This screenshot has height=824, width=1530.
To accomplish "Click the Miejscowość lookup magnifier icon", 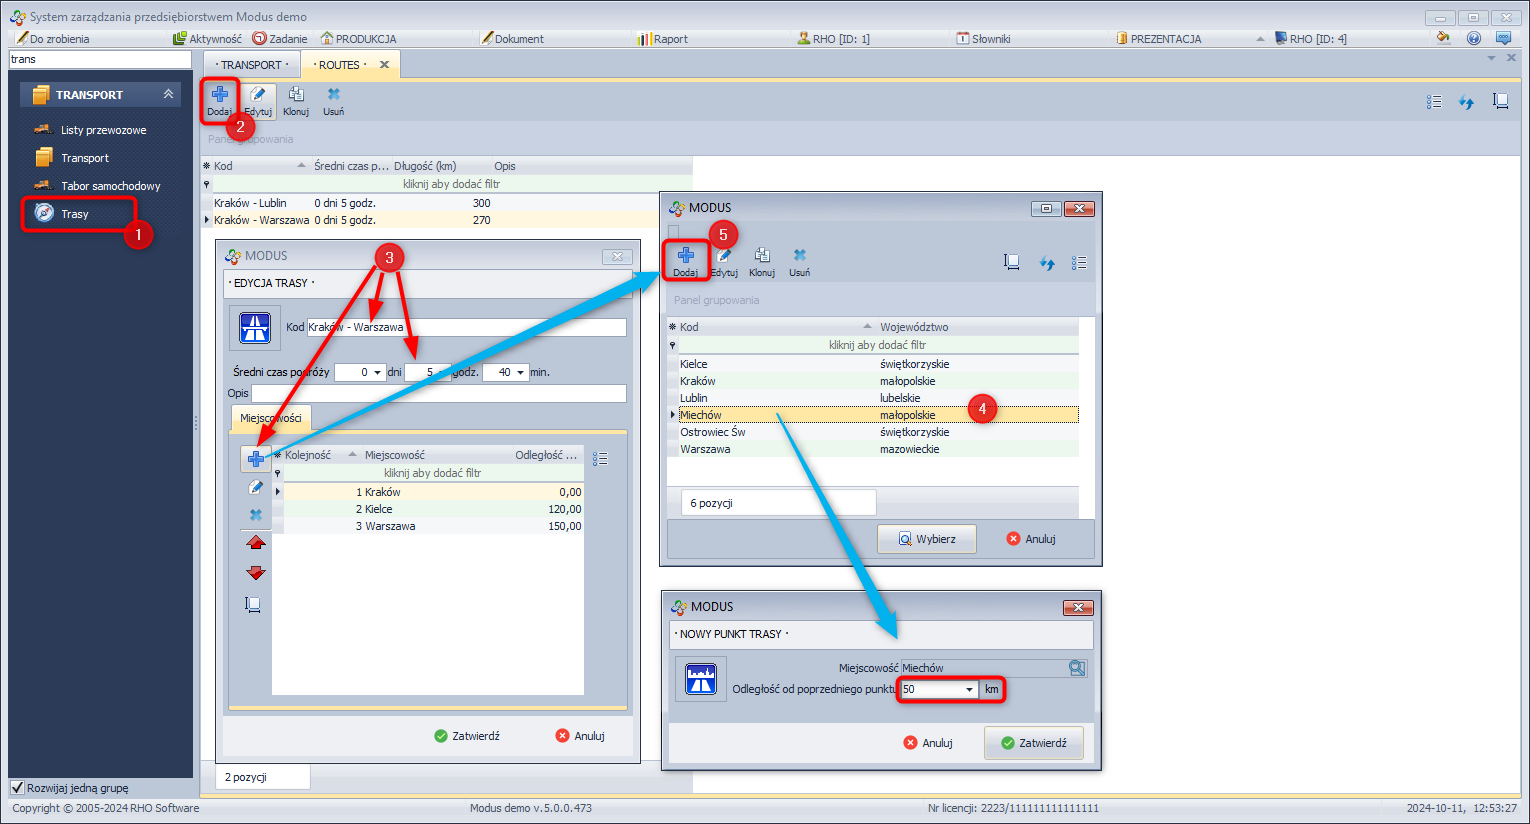I will pos(1077,668).
